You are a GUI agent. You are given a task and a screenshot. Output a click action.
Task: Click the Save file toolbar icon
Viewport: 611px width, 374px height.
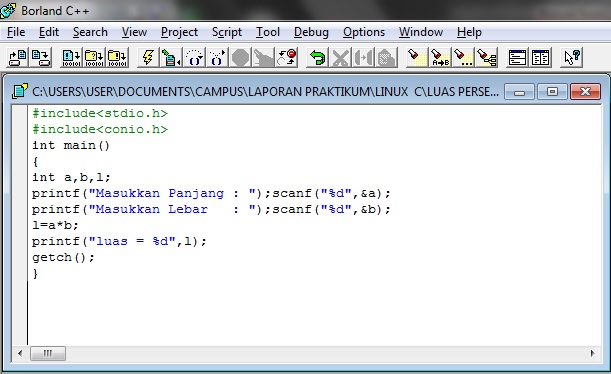coord(41,58)
